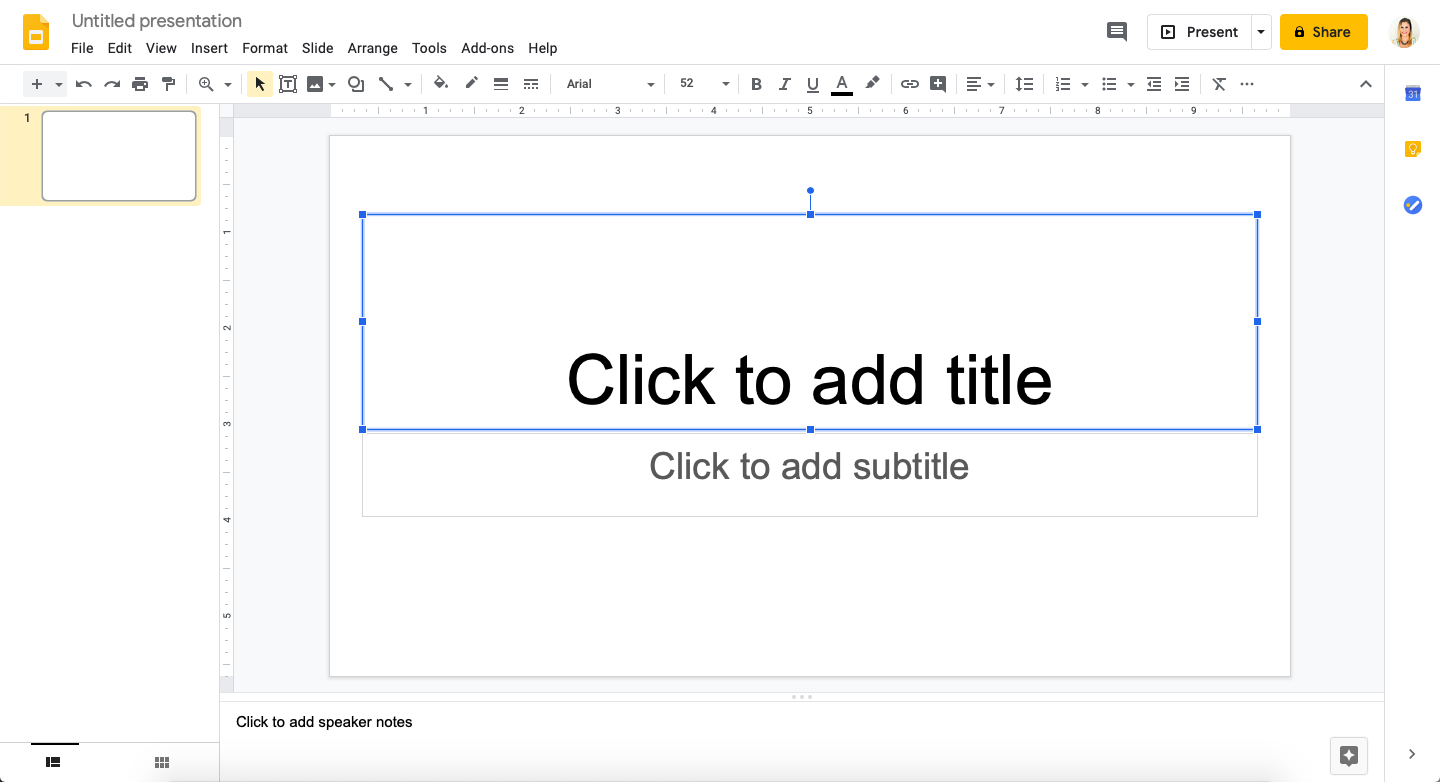Open the text color swatch
1440x782 pixels.
(842, 84)
